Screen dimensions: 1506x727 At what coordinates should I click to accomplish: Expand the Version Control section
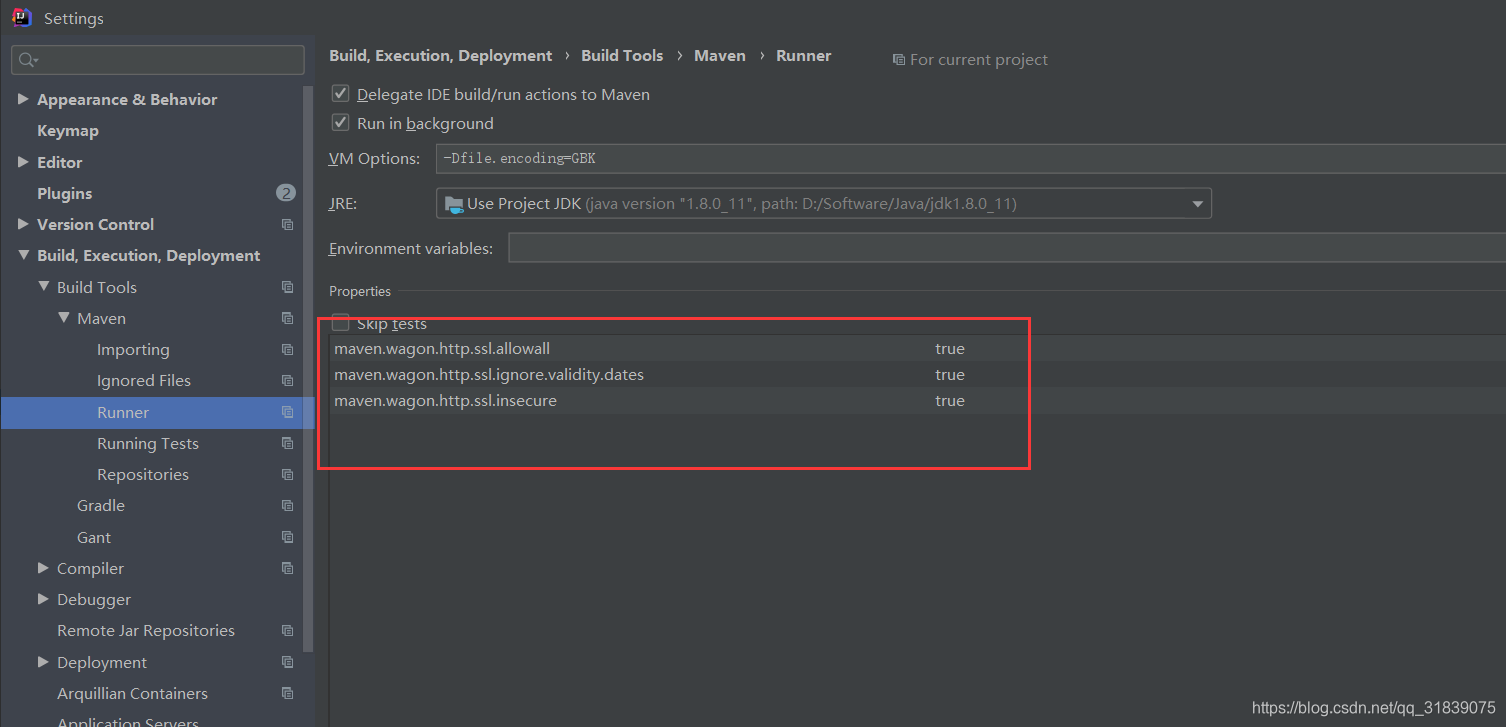(23, 224)
